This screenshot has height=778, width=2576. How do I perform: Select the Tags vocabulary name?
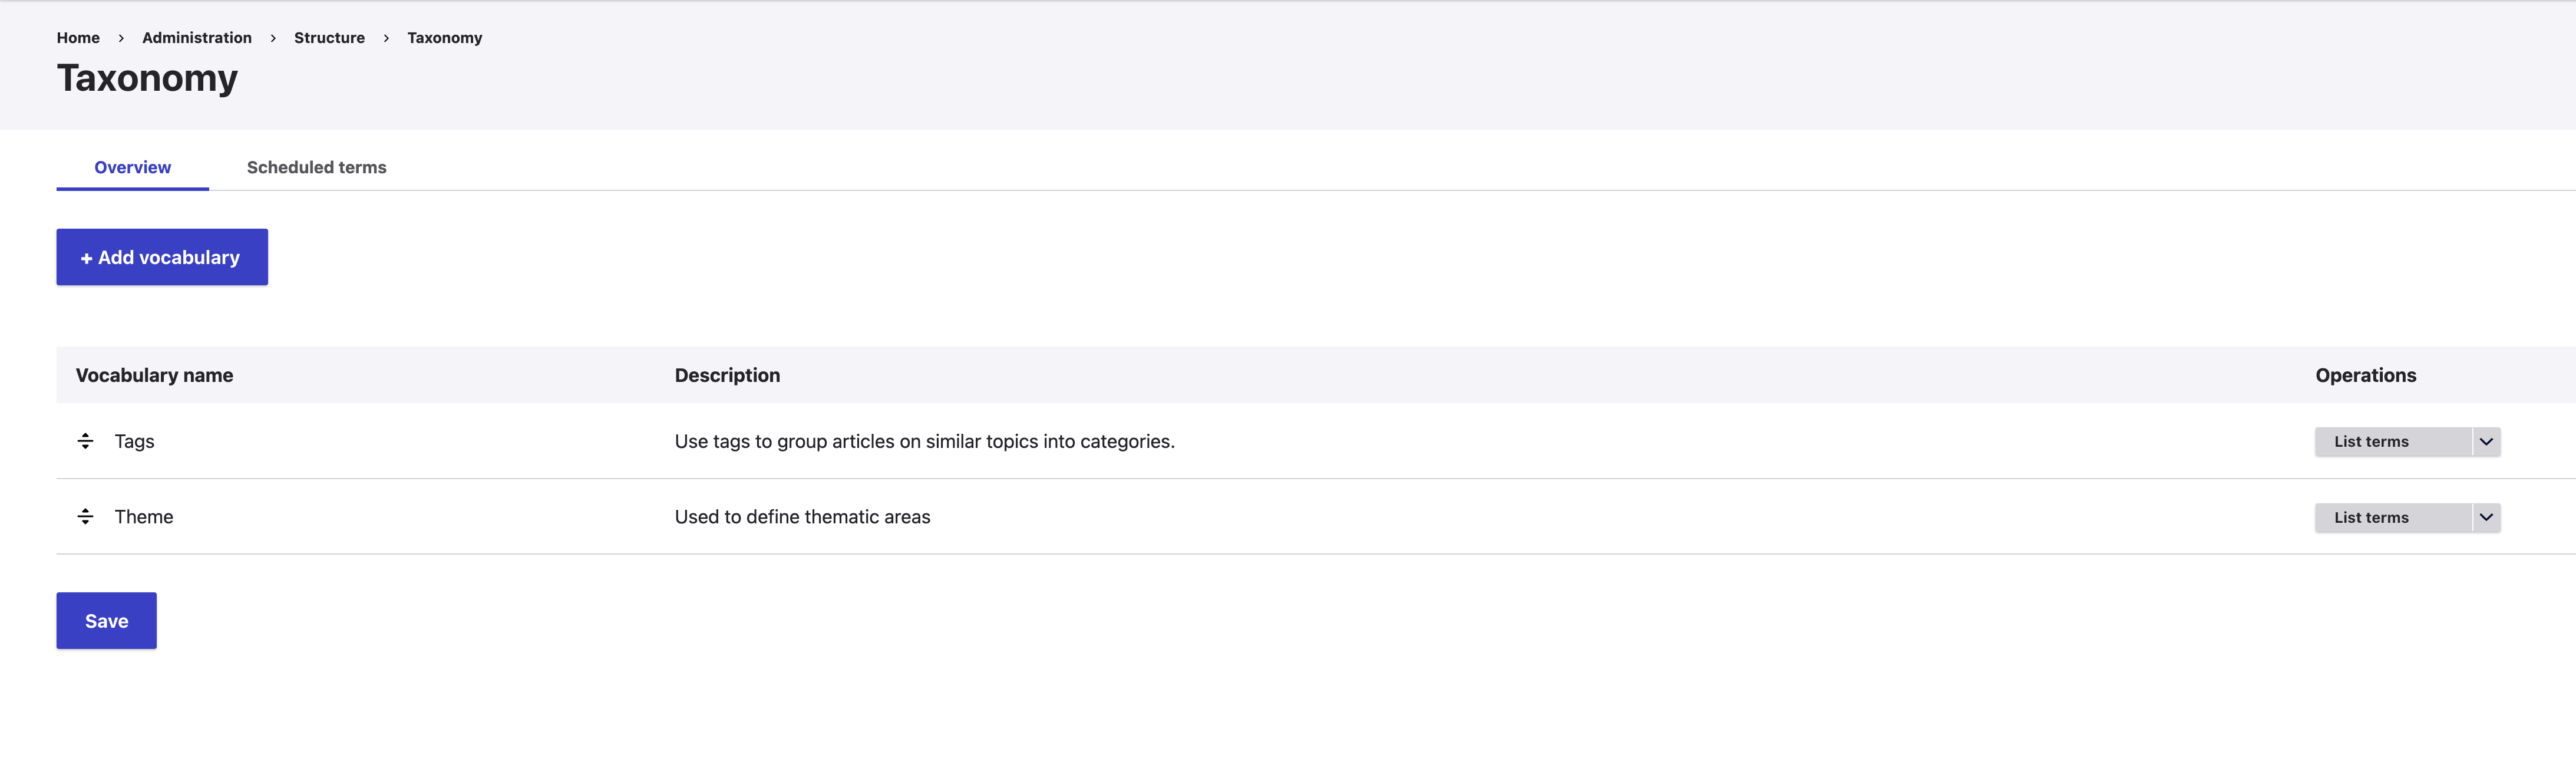(x=134, y=441)
